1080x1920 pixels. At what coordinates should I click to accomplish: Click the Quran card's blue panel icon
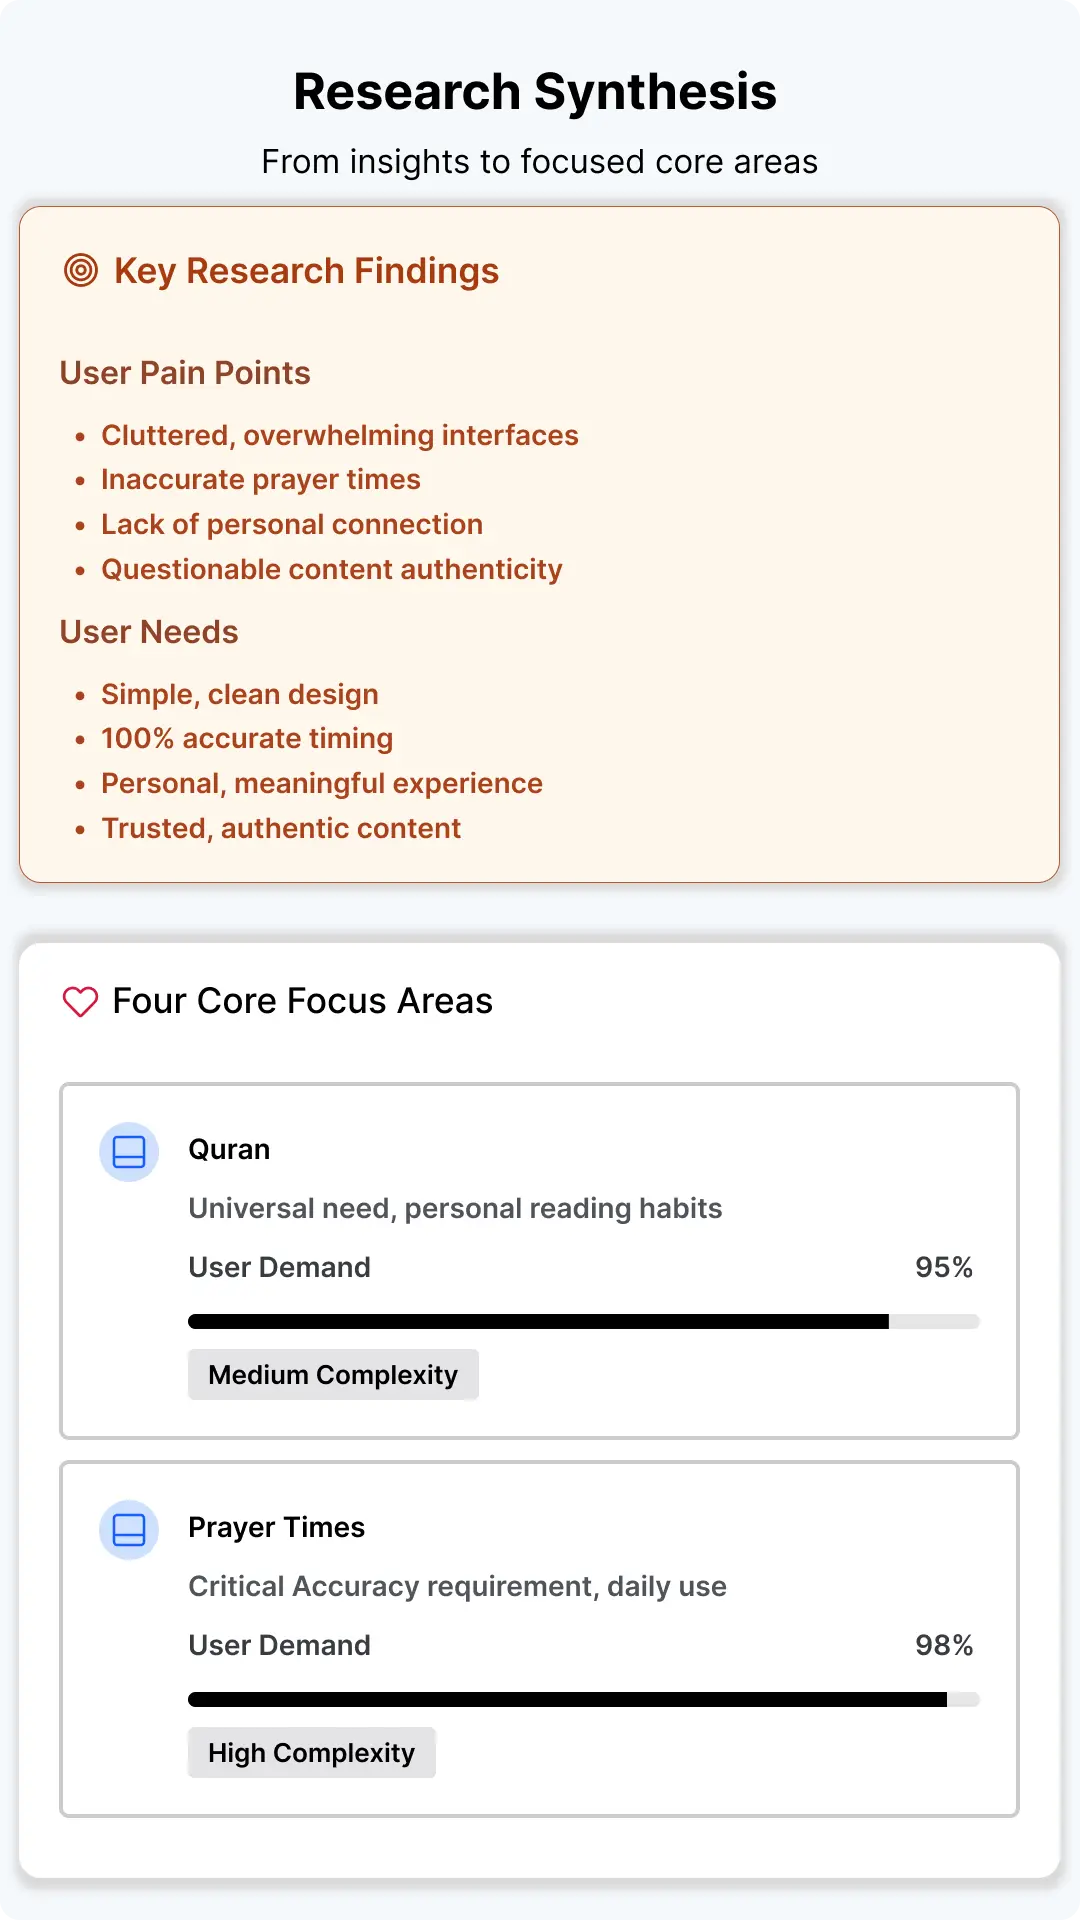click(129, 1152)
